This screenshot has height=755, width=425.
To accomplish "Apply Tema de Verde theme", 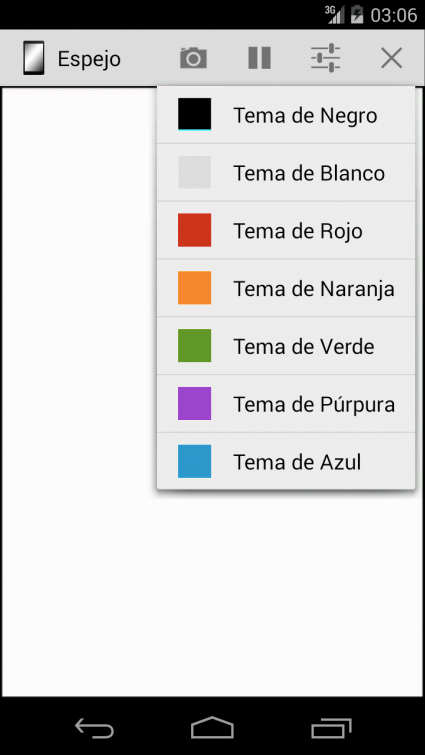I will pyautogui.click(x=286, y=346).
